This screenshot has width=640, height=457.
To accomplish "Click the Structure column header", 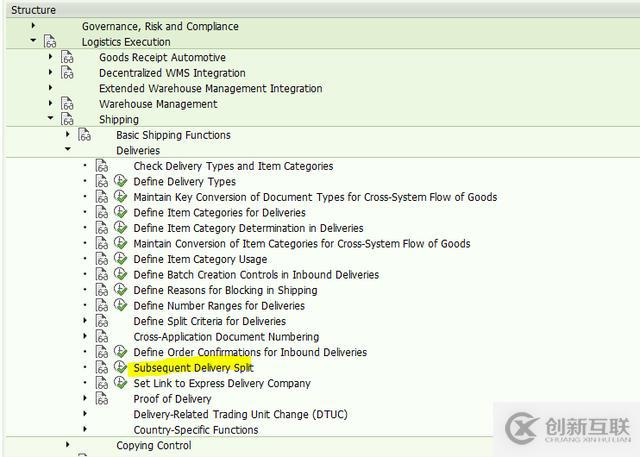I will click(x=322, y=9).
